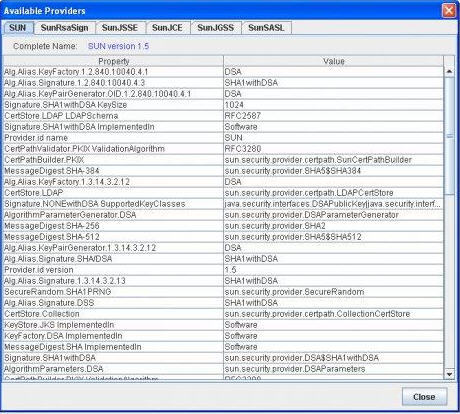Viewport: 460px width, 414px height.
Task: Open the SunJGSS tab
Action: [216, 28]
